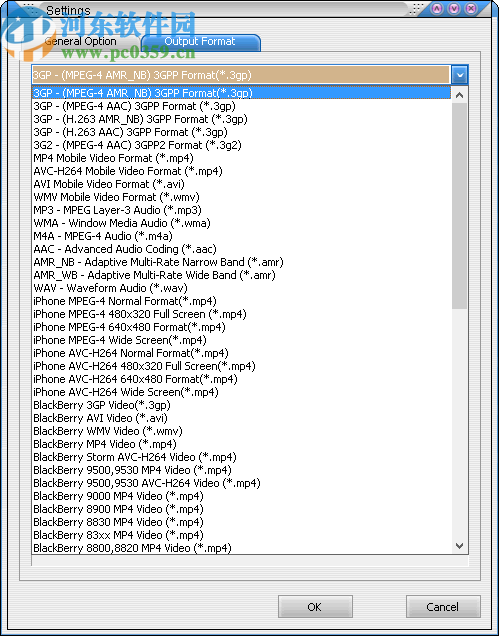Select WAV - Waveform Audio (*.wav)

(x=241, y=288)
